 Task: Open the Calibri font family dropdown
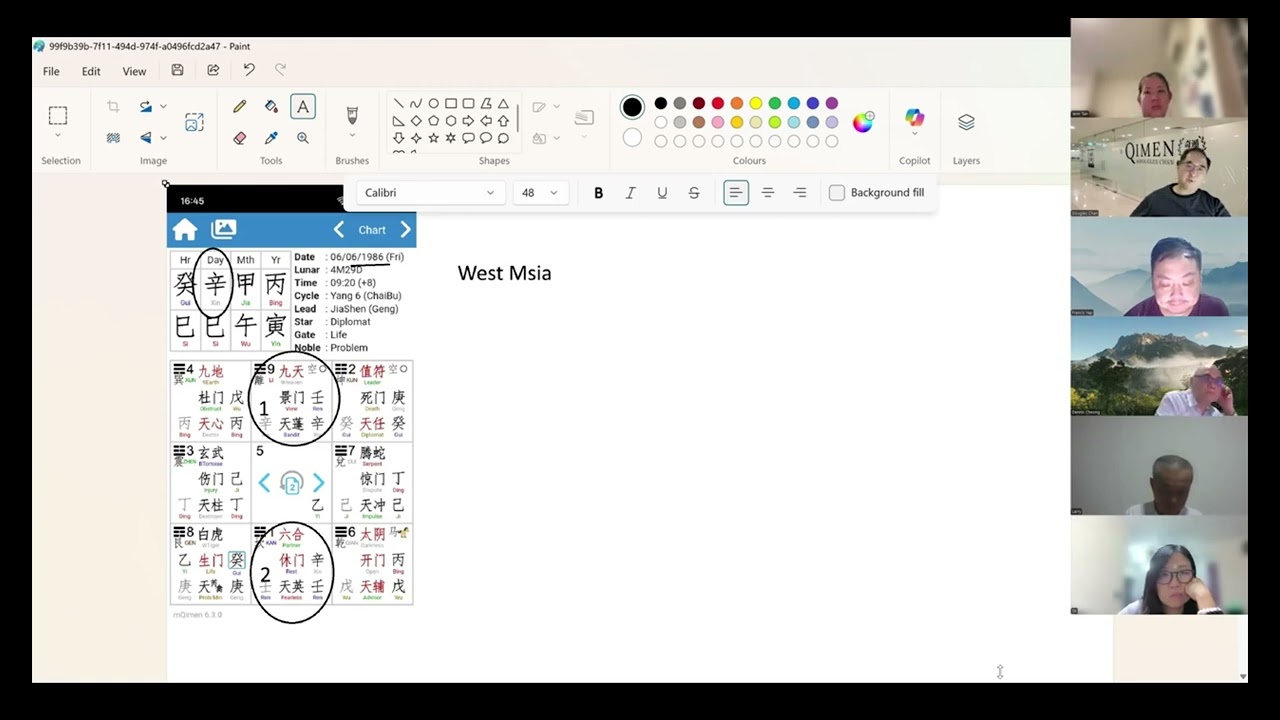click(x=429, y=193)
